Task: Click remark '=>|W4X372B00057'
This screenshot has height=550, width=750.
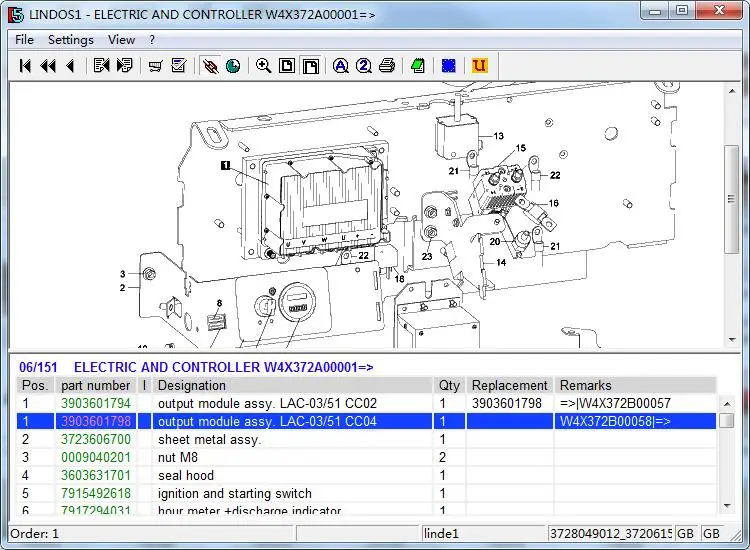Action: click(x=615, y=403)
